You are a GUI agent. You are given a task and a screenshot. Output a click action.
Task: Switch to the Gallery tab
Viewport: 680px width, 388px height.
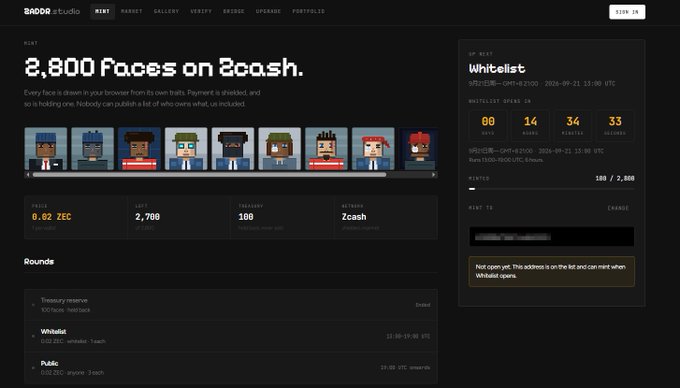click(x=167, y=12)
